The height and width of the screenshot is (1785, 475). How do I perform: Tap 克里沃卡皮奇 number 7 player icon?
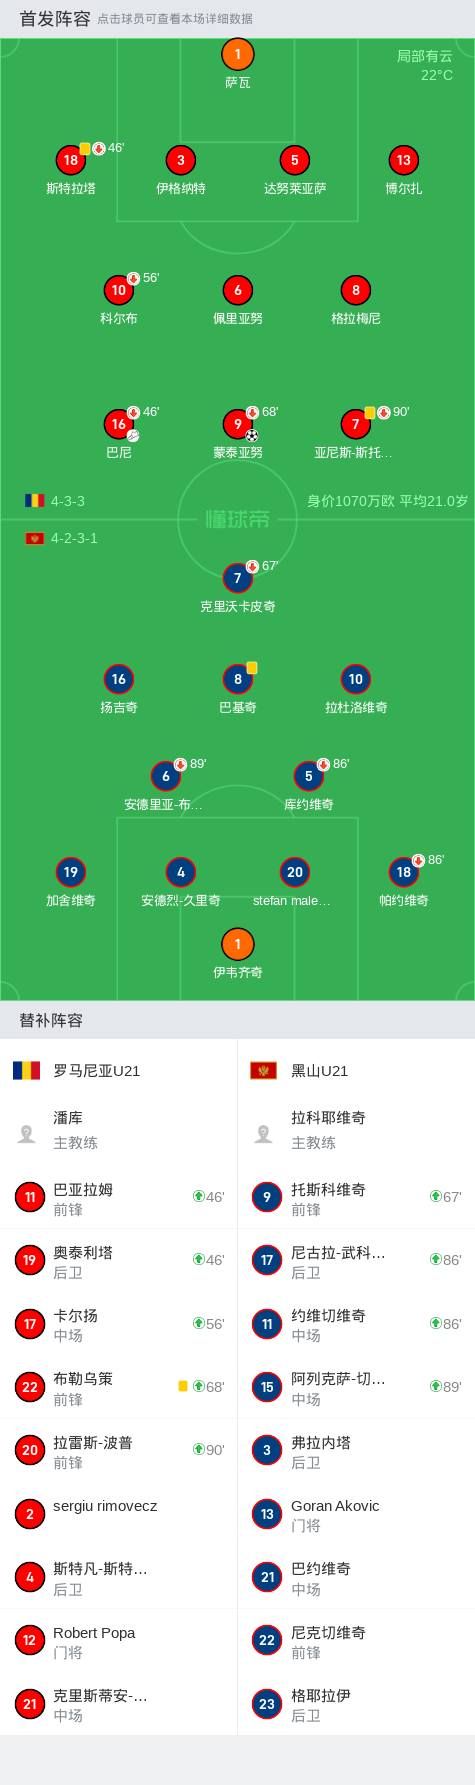pyautogui.click(x=237, y=578)
